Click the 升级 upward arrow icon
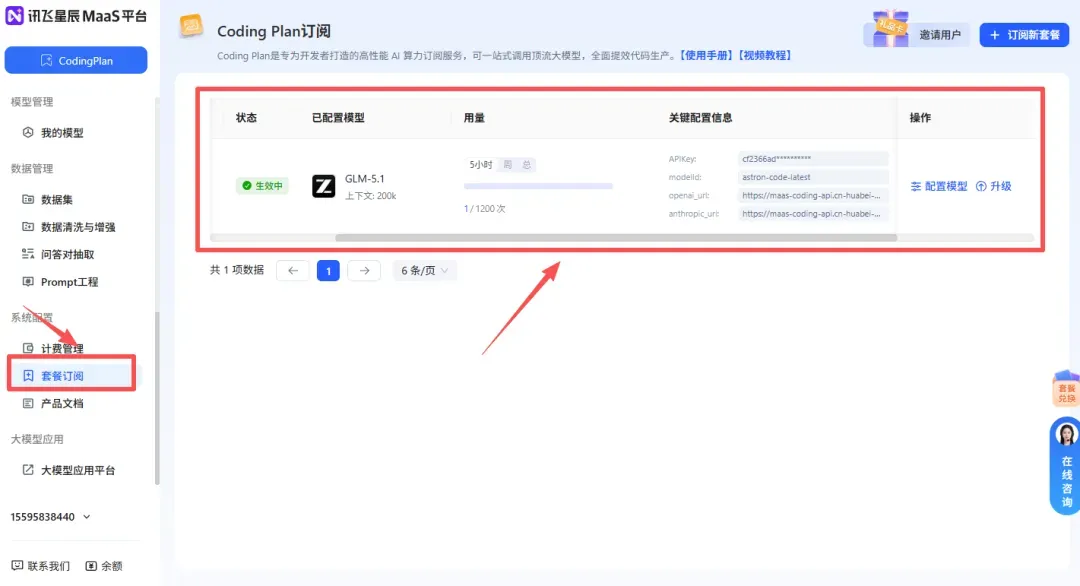 coord(982,187)
